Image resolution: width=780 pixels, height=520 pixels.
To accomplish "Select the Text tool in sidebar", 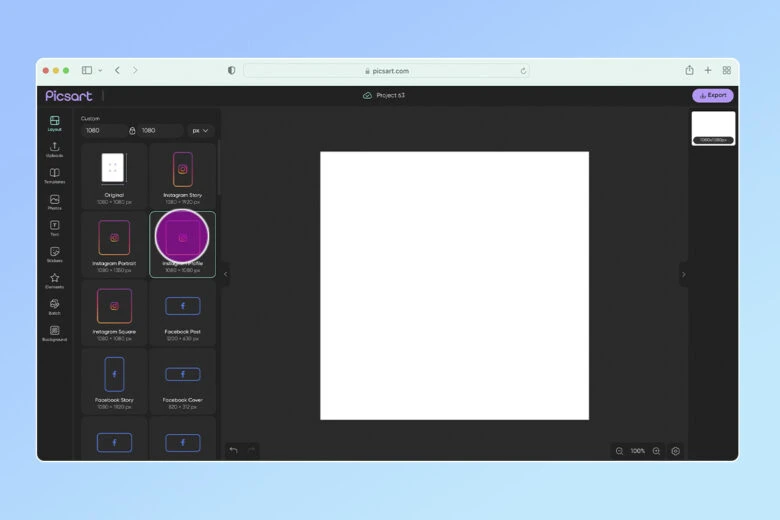I will click(54, 227).
